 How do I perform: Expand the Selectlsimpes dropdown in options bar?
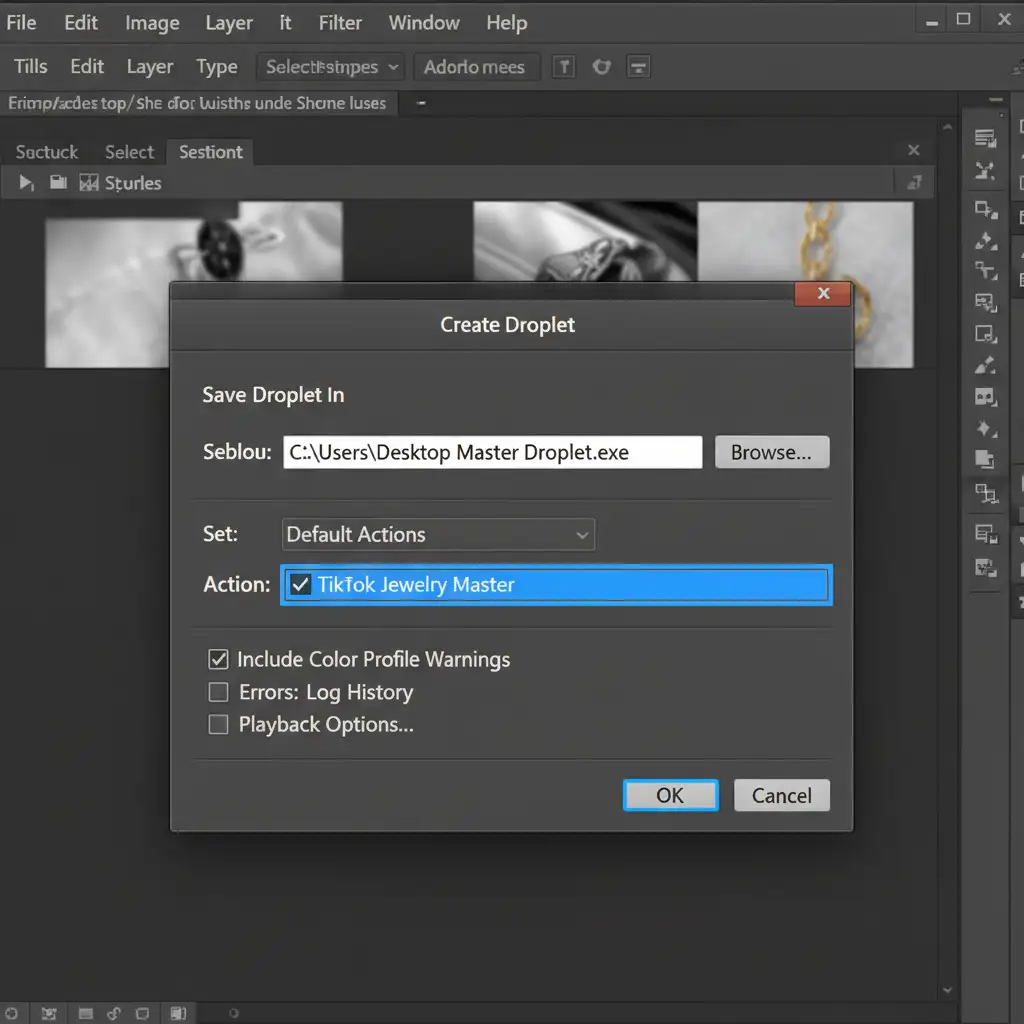click(x=332, y=67)
